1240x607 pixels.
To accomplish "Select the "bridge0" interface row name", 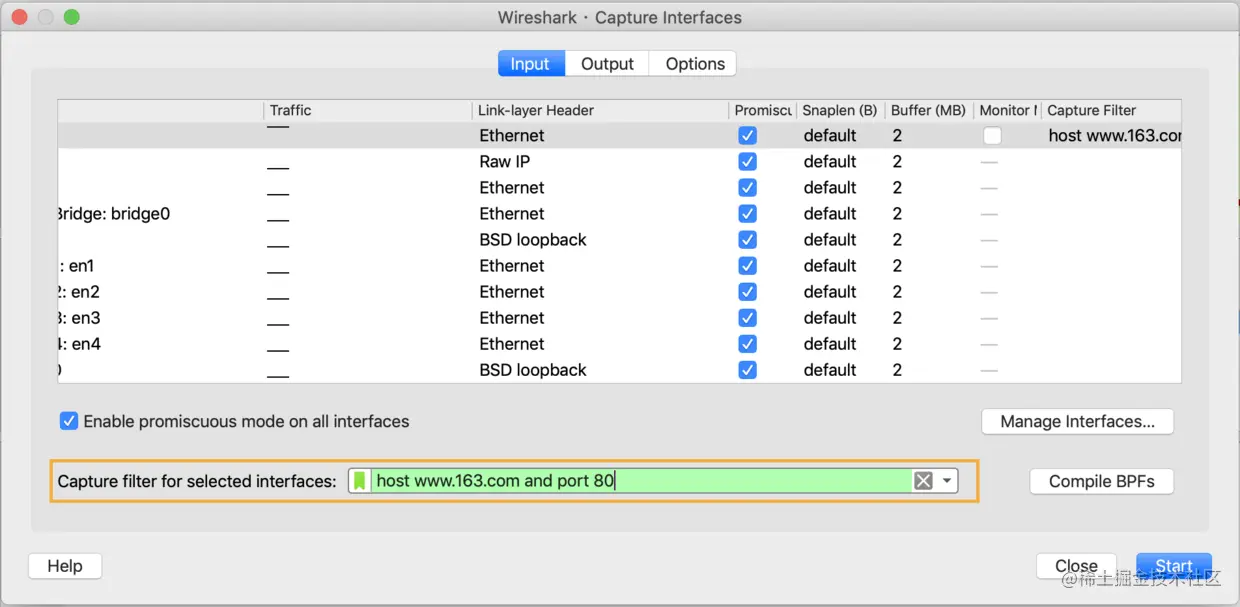I will click(114, 214).
